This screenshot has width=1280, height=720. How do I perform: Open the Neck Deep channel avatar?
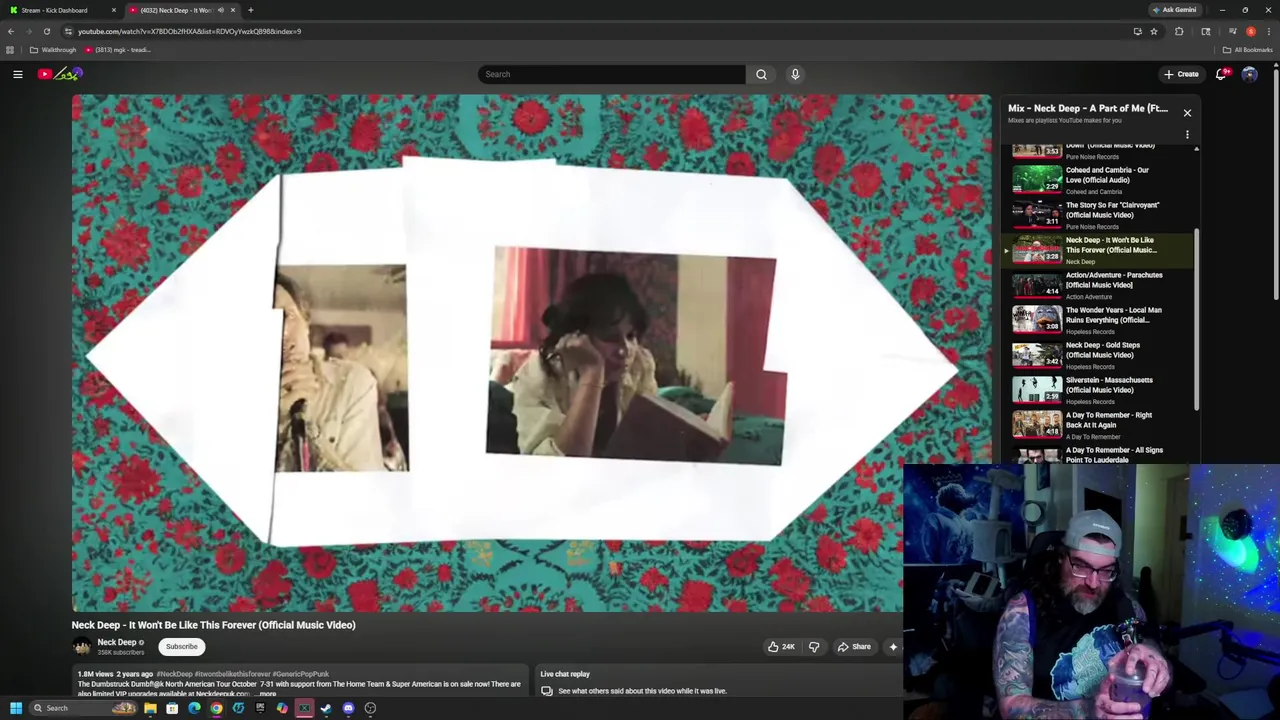click(81, 647)
